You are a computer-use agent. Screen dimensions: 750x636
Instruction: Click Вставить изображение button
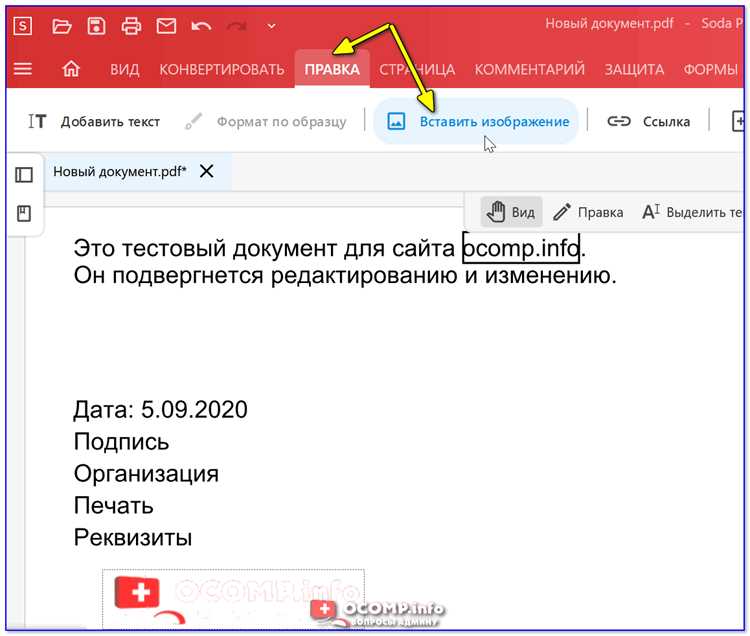pos(476,121)
